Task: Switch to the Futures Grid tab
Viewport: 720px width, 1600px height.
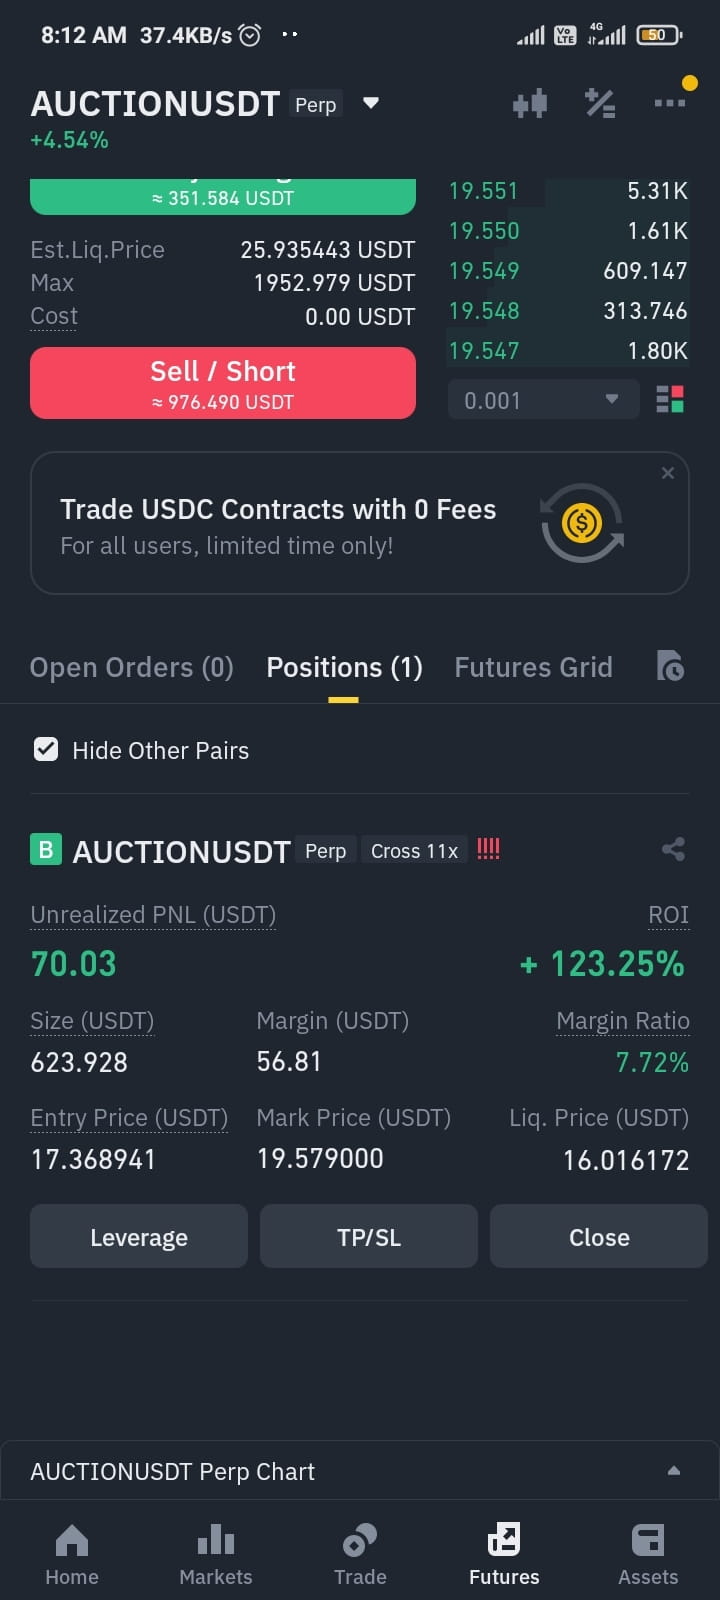Action: pos(533,667)
